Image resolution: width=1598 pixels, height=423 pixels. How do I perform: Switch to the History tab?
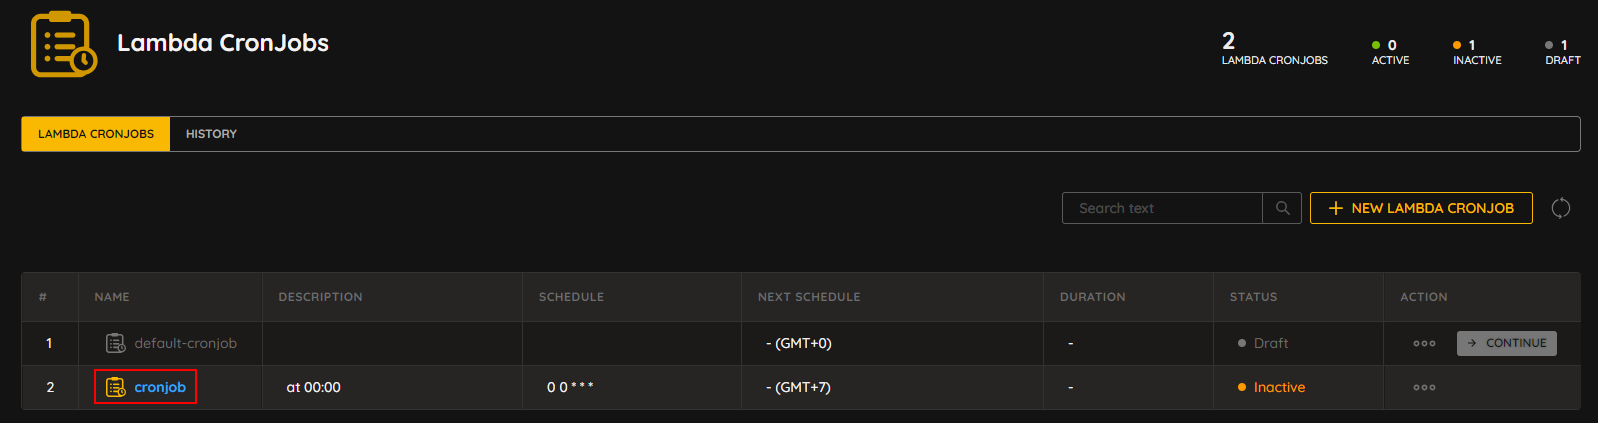pos(211,134)
